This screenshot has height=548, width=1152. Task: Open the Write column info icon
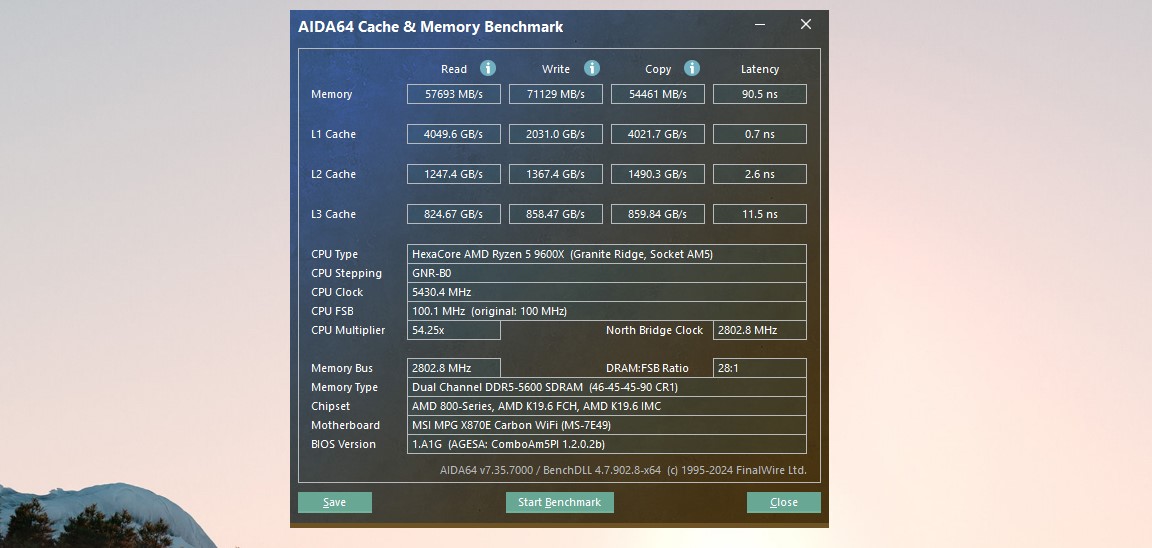(x=592, y=68)
